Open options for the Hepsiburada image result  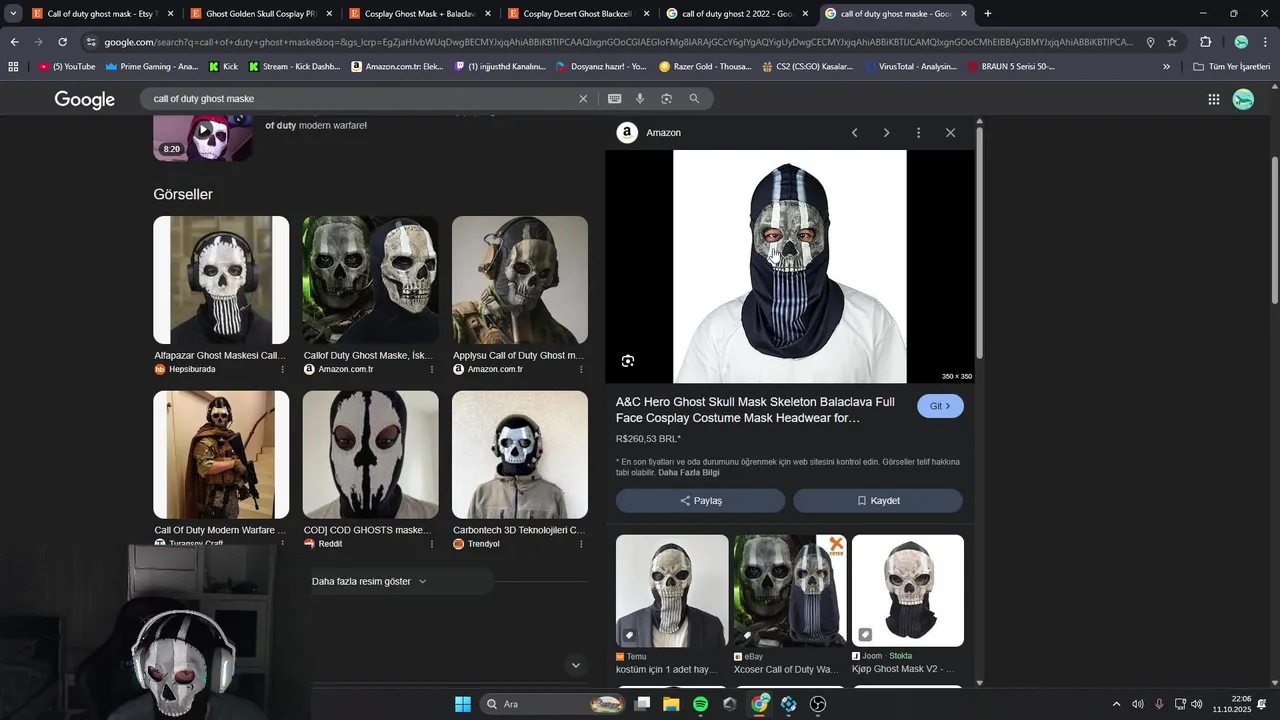coord(282,369)
